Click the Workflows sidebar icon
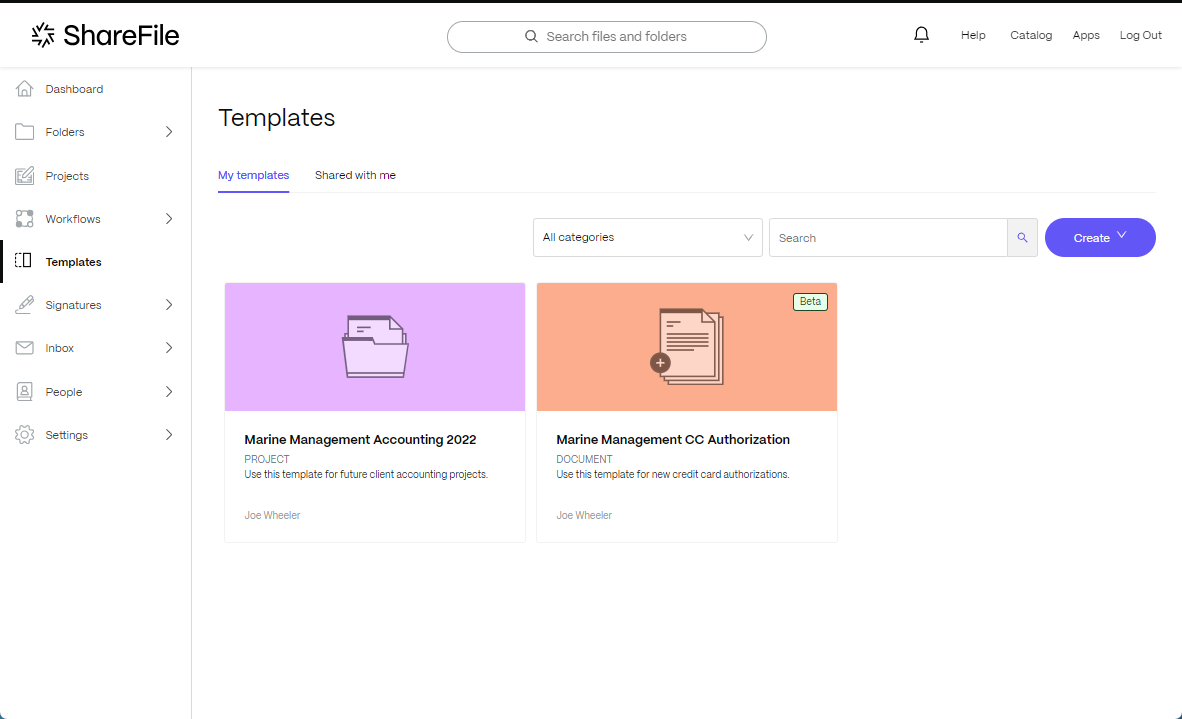 point(24,219)
